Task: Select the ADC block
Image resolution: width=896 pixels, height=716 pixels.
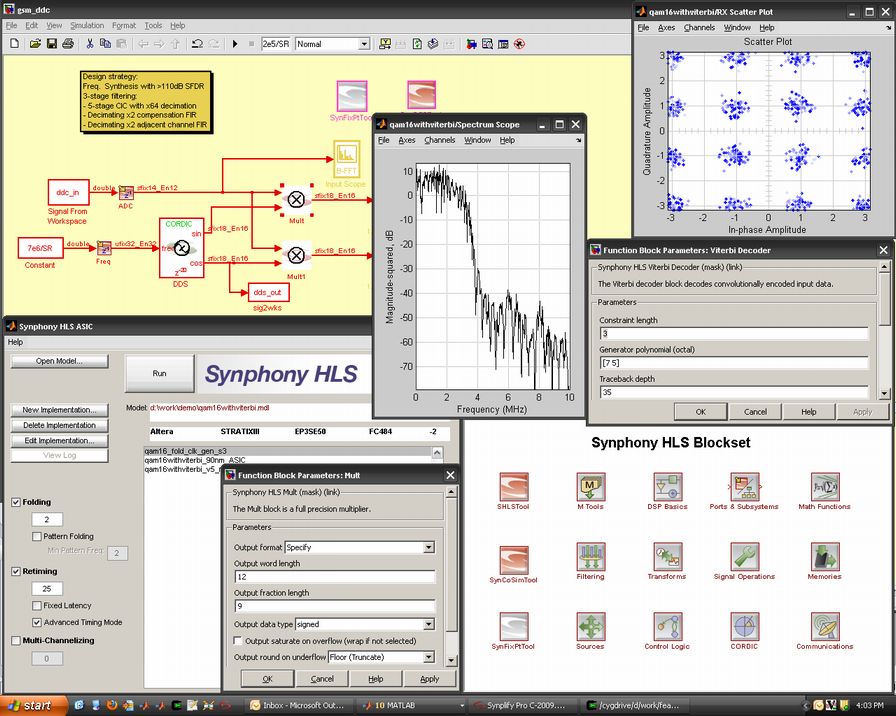Action: tap(126, 193)
